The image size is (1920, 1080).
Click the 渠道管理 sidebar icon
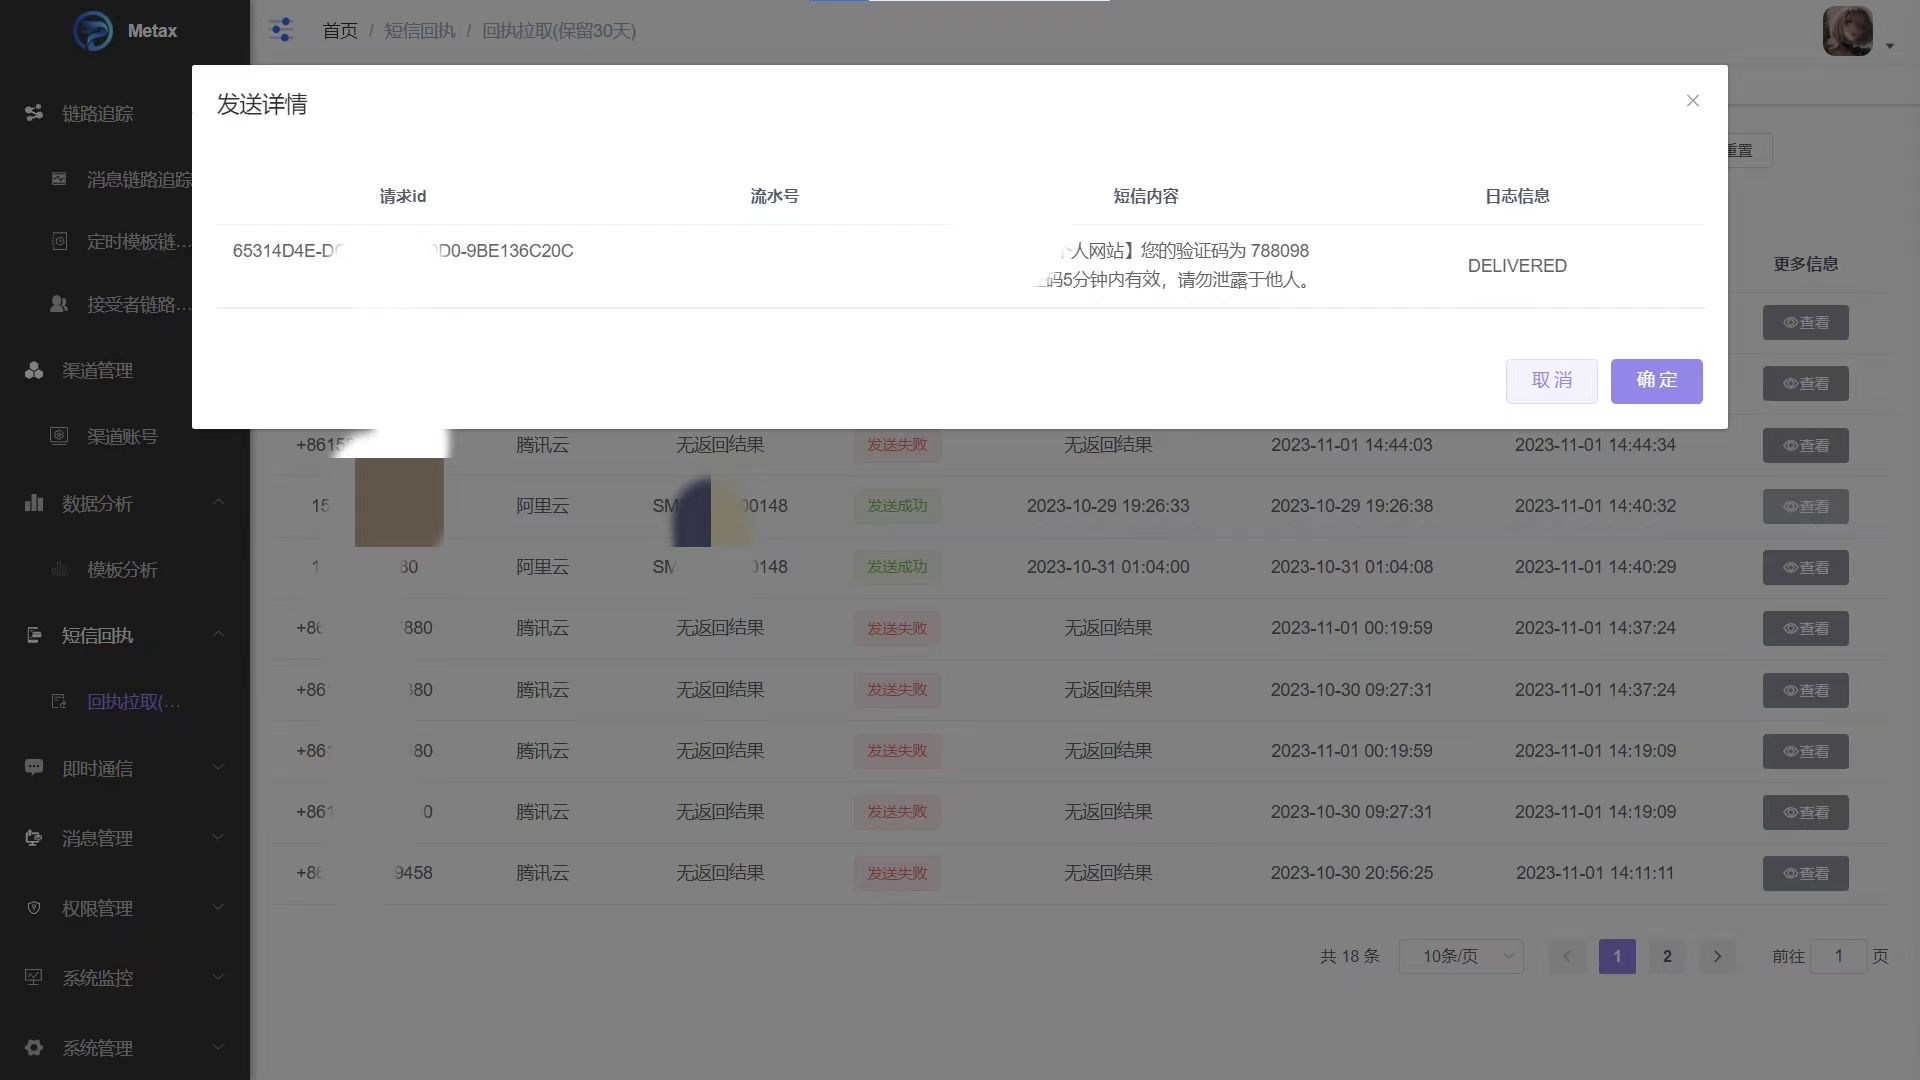click(34, 370)
